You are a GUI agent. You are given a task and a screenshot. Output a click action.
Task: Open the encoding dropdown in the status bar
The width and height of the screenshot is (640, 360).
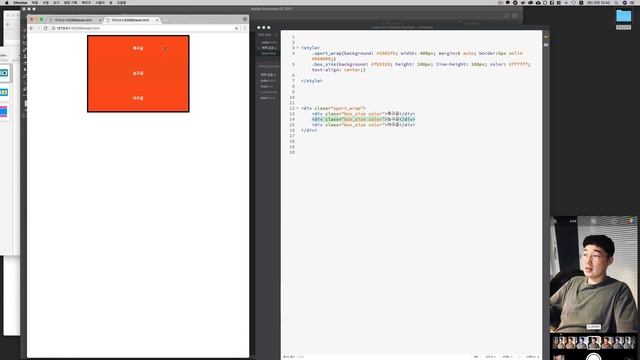click(490, 357)
